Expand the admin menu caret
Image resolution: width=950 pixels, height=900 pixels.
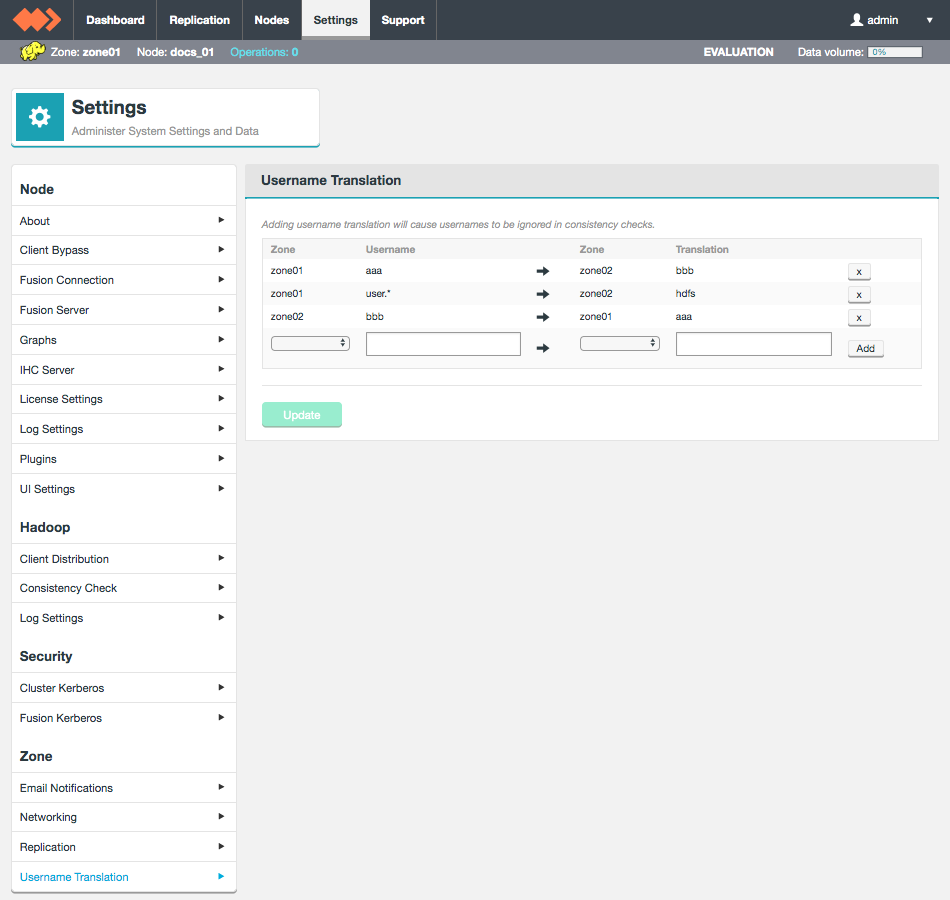click(x=929, y=20)
